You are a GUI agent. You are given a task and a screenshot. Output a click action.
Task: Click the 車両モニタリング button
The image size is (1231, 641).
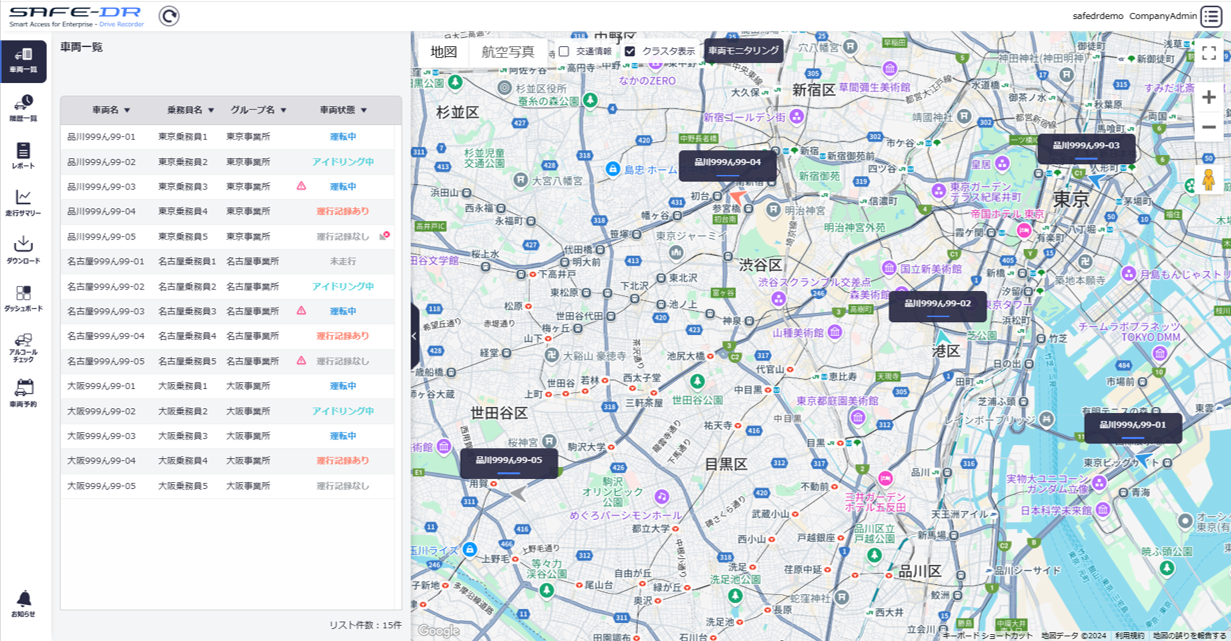[x=743, y=50]
